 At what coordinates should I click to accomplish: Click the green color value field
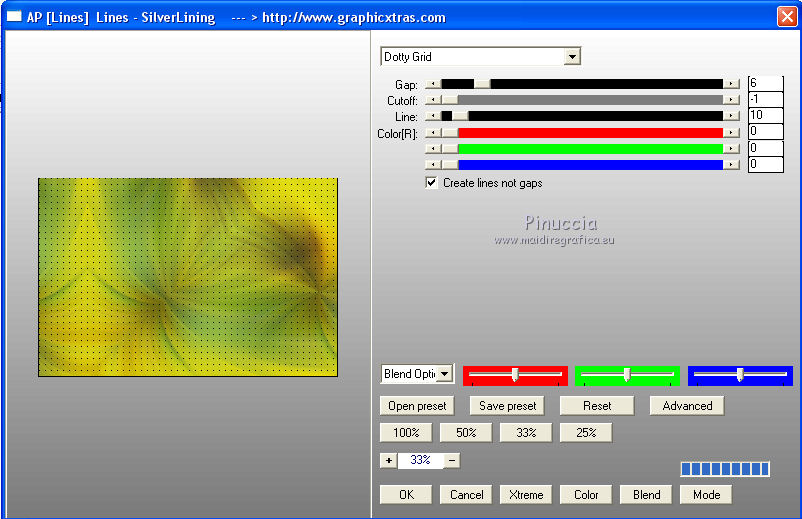pos(765,148)
